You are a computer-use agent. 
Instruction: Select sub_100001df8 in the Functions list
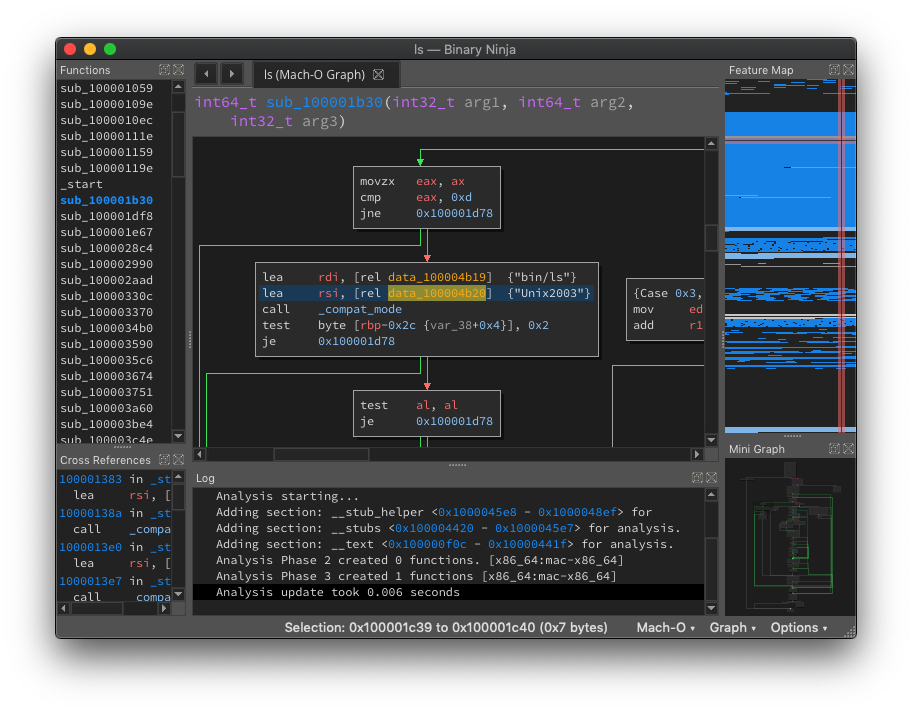coord(106,216)
